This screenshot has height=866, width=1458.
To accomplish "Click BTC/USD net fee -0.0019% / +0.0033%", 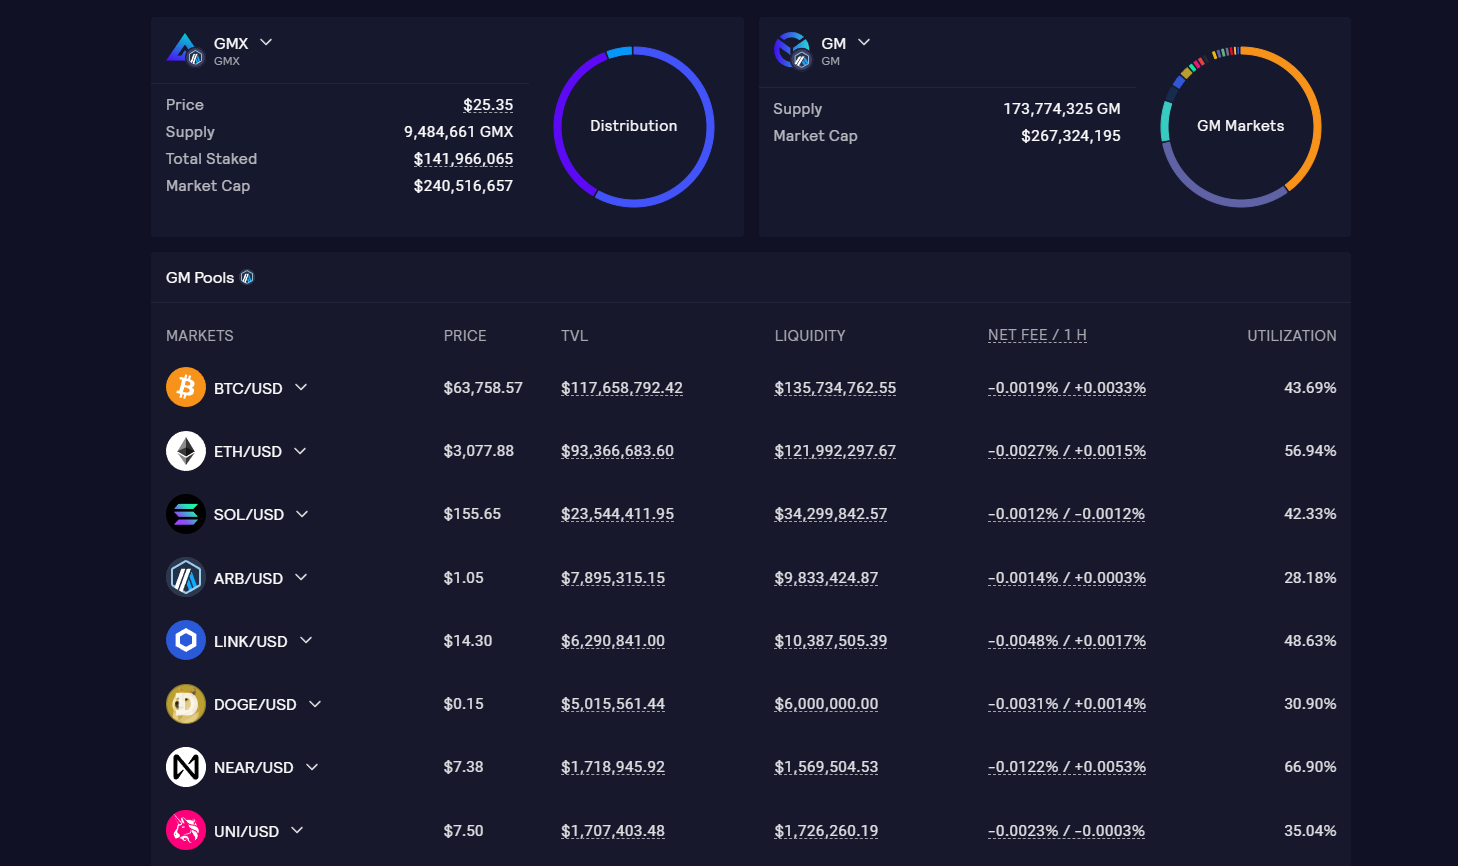I will click(1067, 388).
